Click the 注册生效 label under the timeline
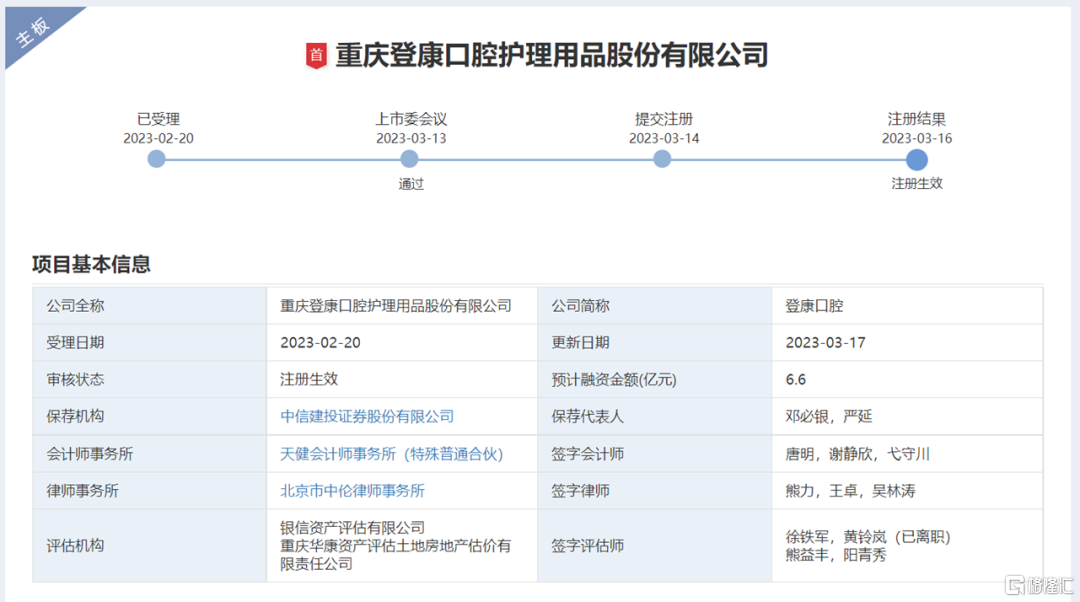The width and height of the screenshot is (1080, 602). pyautogui.click(x=917, y=183)
